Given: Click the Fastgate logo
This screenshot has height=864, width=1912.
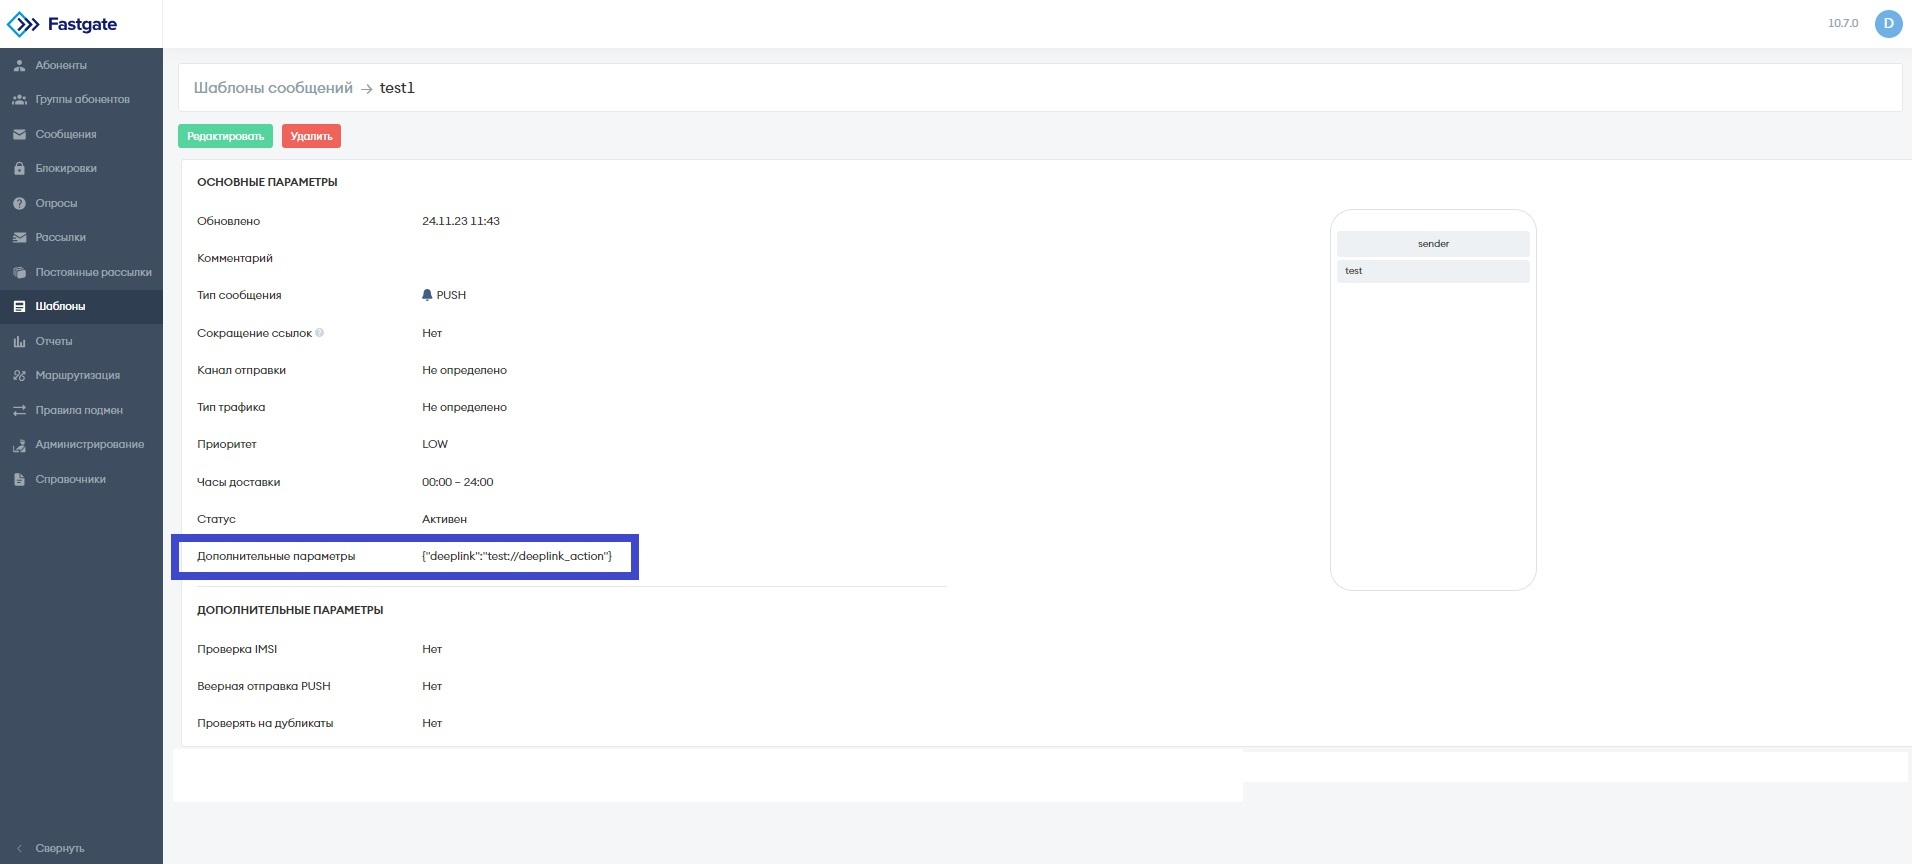Looking at the screenshot, I should (x=62, y=24).
